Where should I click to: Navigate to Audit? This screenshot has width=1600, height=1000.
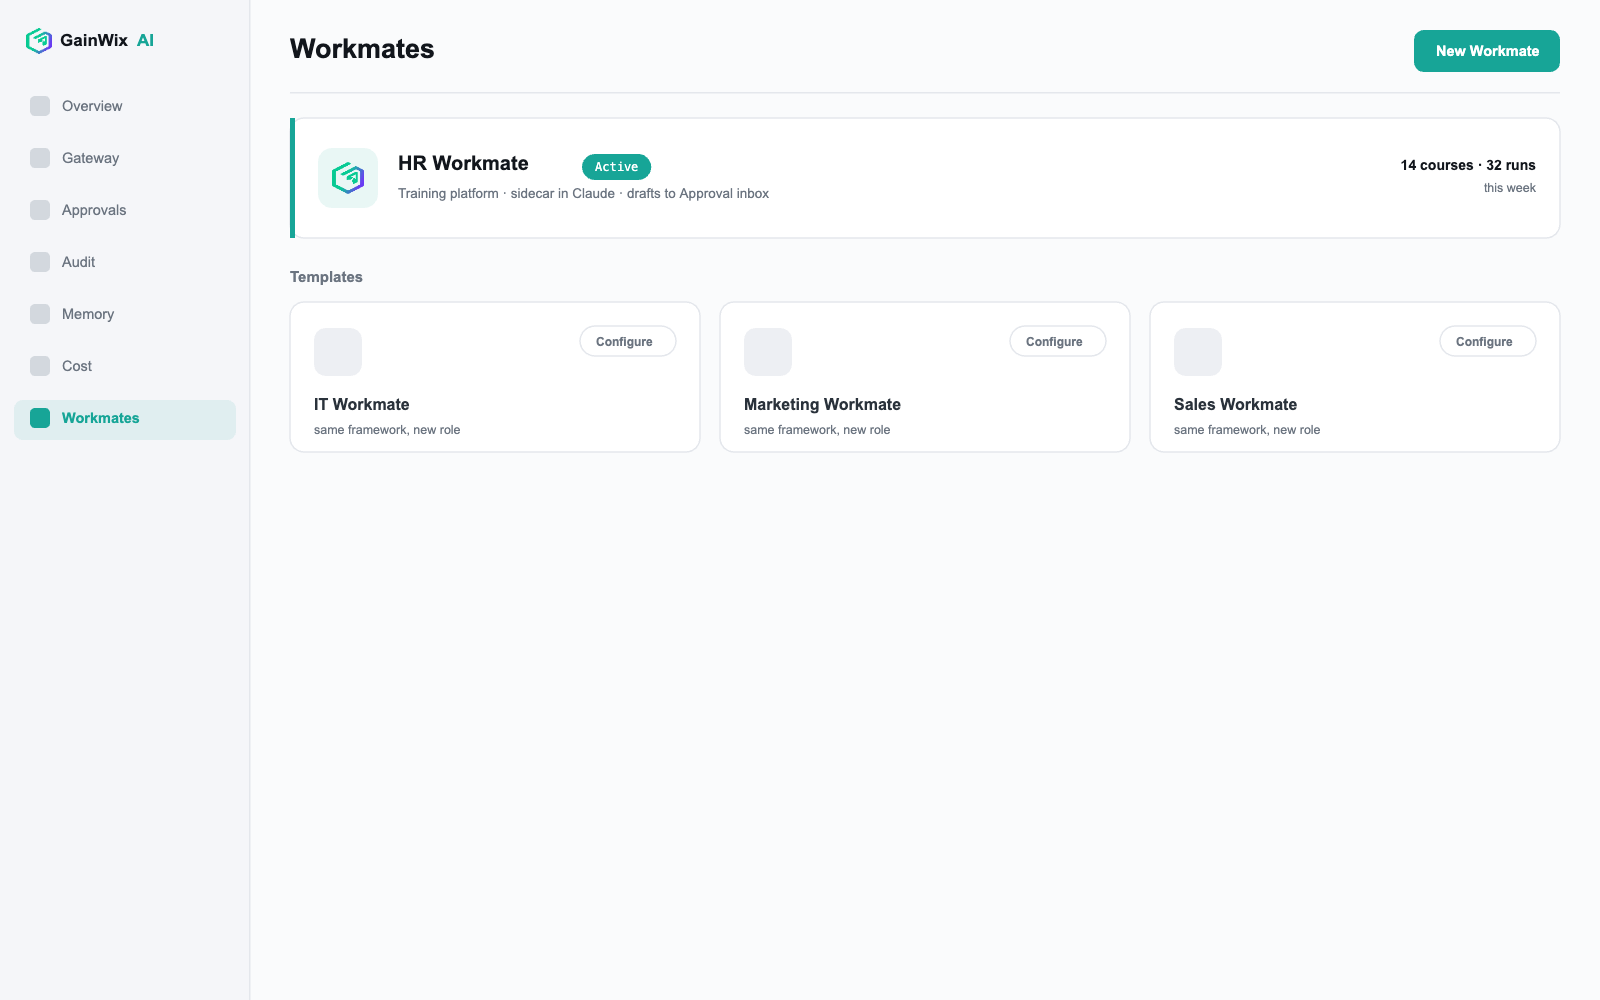click(125, 262)
